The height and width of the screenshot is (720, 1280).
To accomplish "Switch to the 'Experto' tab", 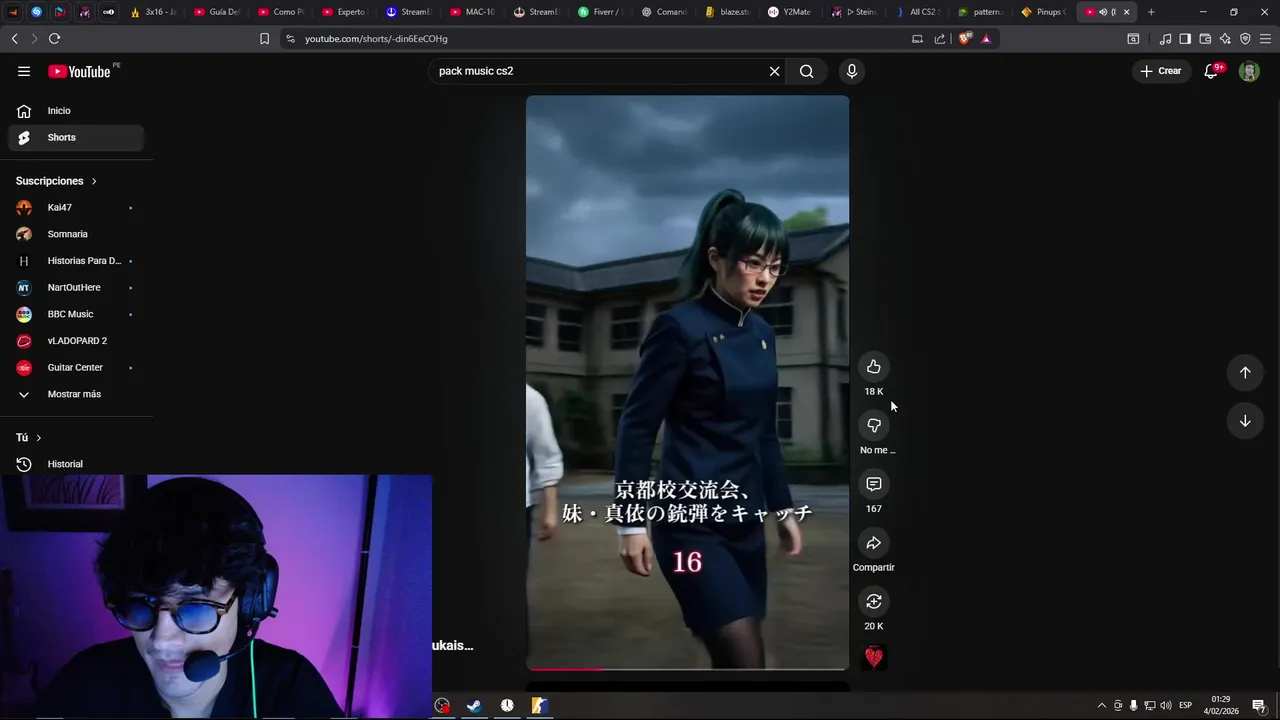I will pos(344,12).
